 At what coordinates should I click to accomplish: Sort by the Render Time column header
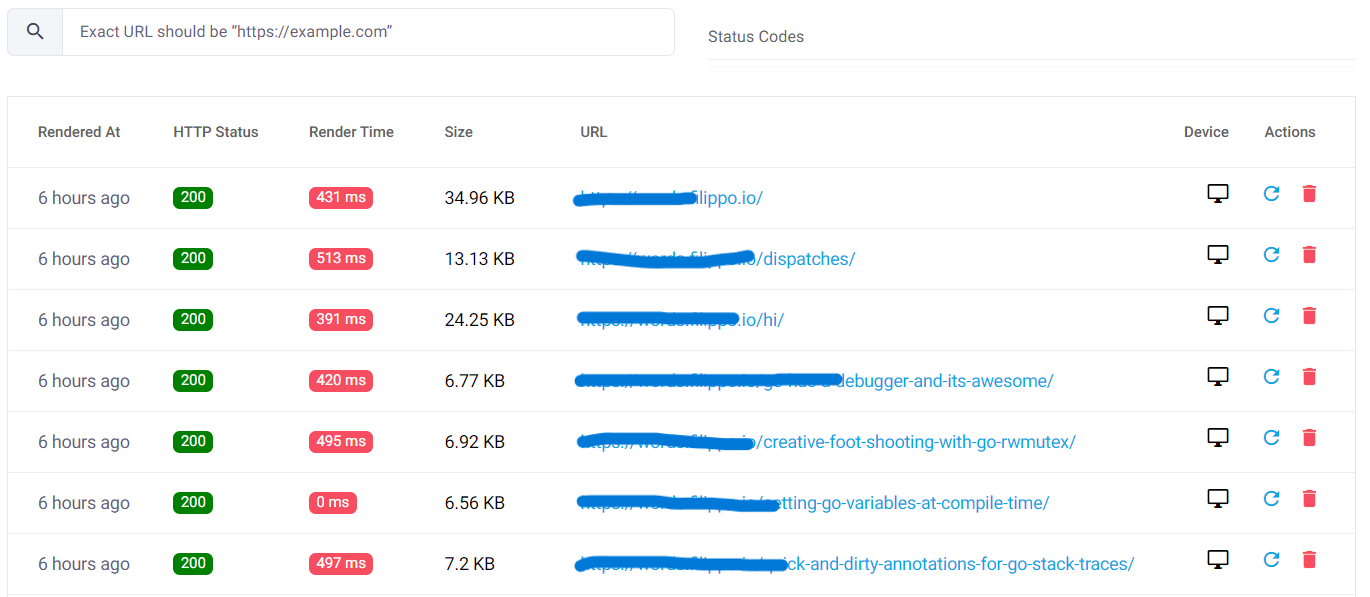tap(351, 132)
